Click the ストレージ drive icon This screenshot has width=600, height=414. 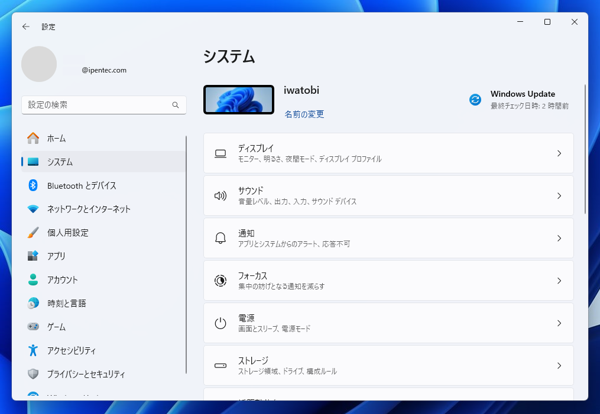pos(220,366)
